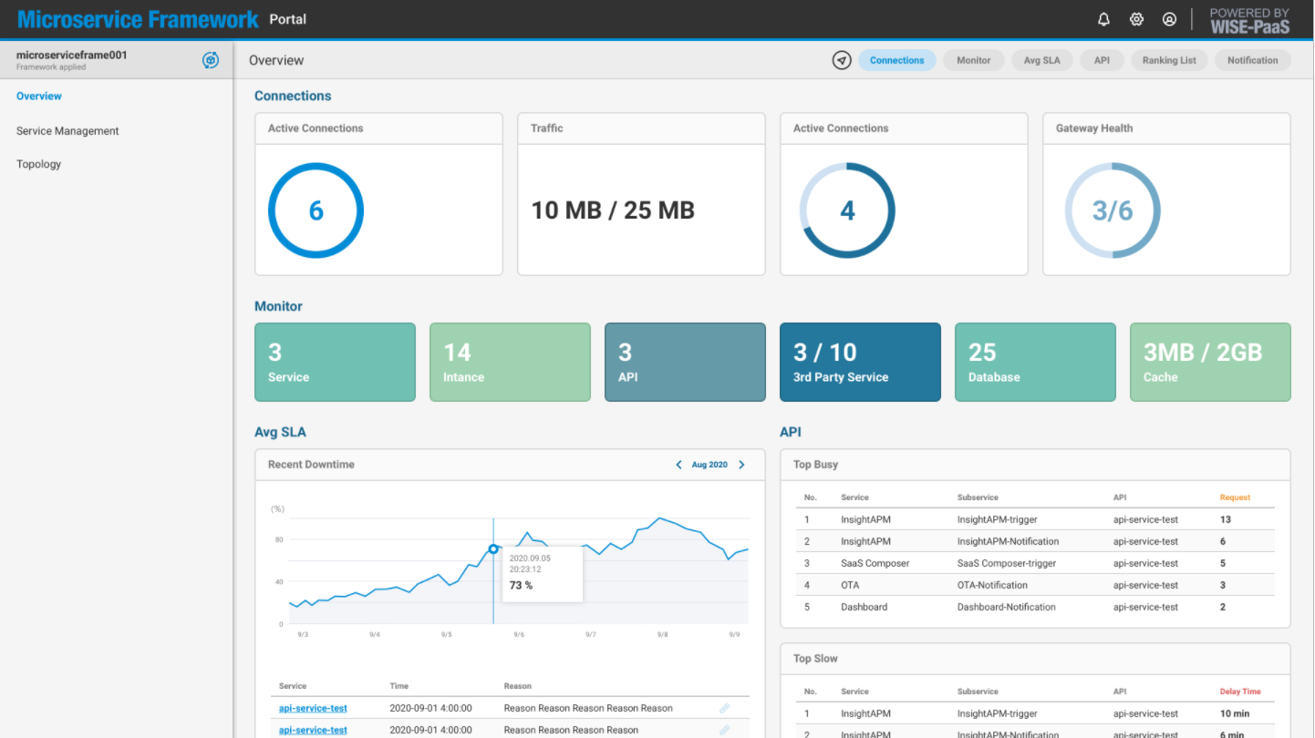Go to next month in Recent Downtime
This screenshot has width=1315, height=738.
[741, 465]
